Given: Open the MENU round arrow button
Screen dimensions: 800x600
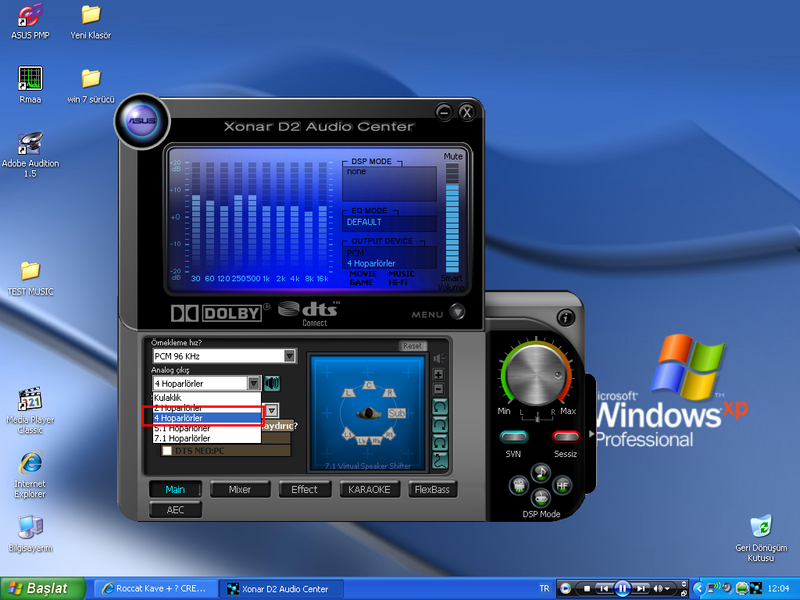Looking at the screenshot, I should (457, 312).
